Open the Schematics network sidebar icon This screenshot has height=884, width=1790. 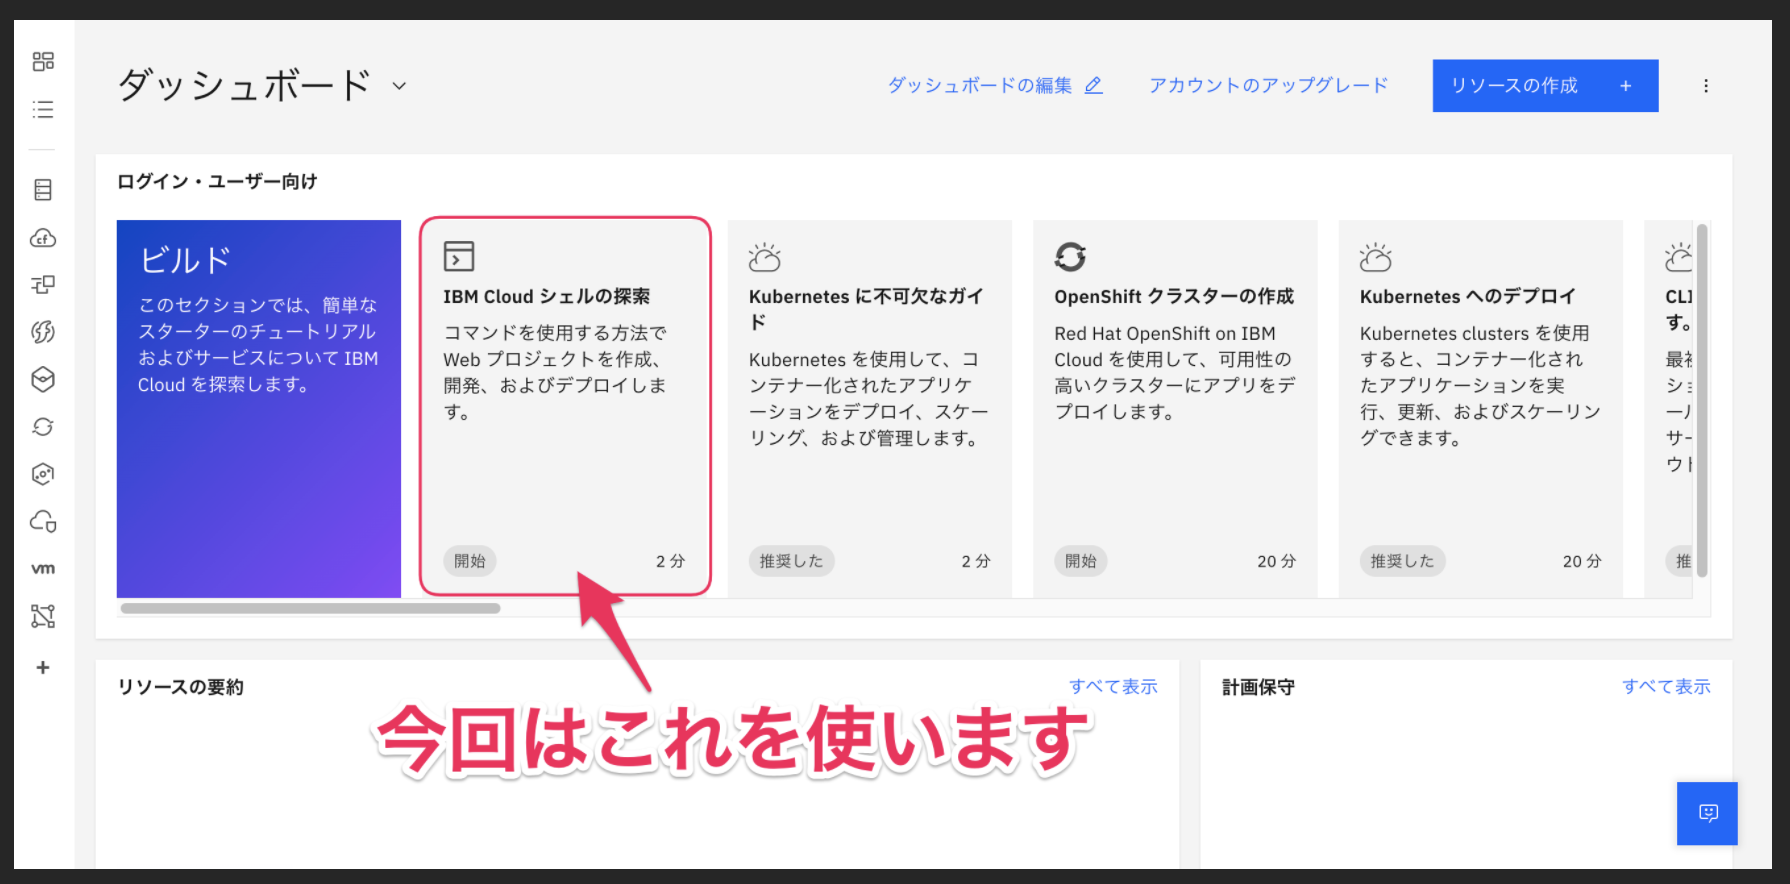pyautogui.click(x=43, y=616)
